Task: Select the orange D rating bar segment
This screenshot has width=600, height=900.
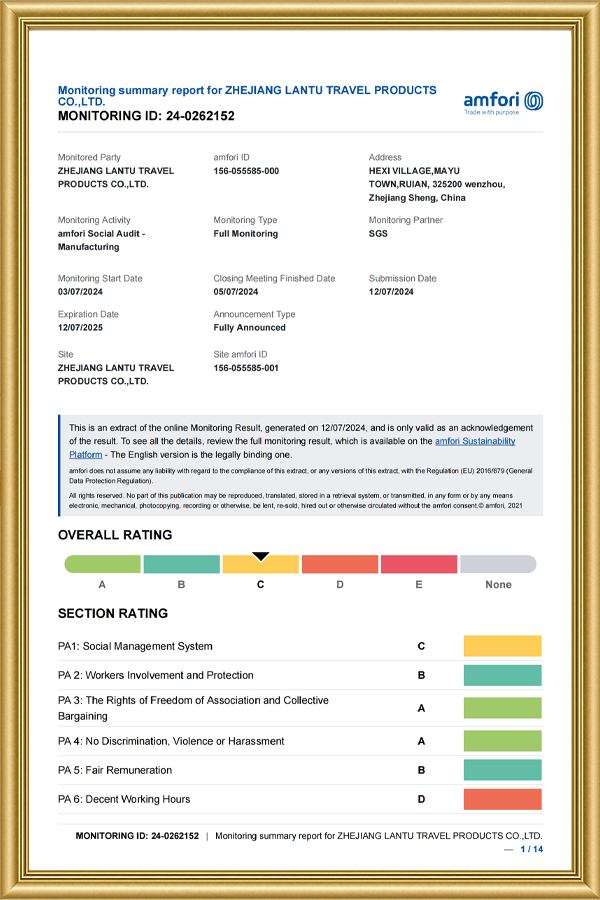Action: click(x=339, y=564)
